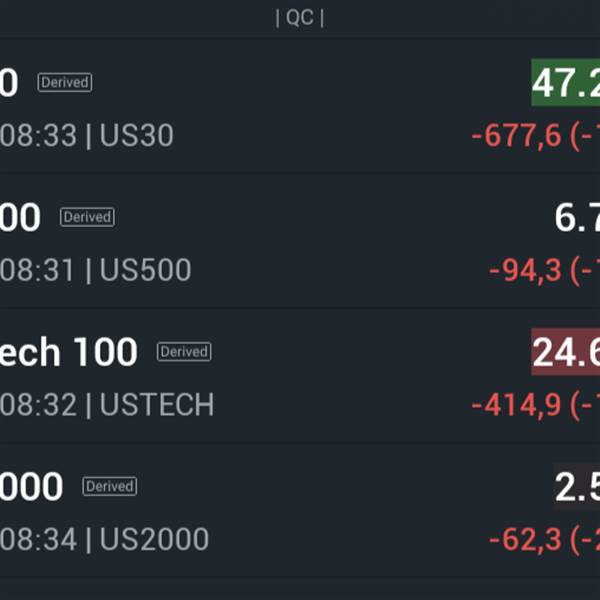Tap the green 47.2 price box
The height and width of the screenshot is (600, 600).
pos(566,84)
